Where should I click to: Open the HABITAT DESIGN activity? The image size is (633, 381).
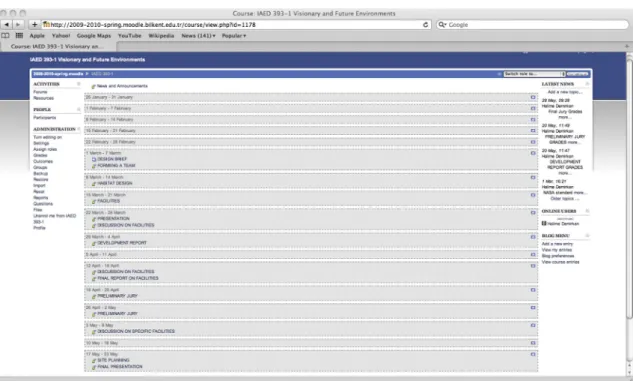coord(115,183)
